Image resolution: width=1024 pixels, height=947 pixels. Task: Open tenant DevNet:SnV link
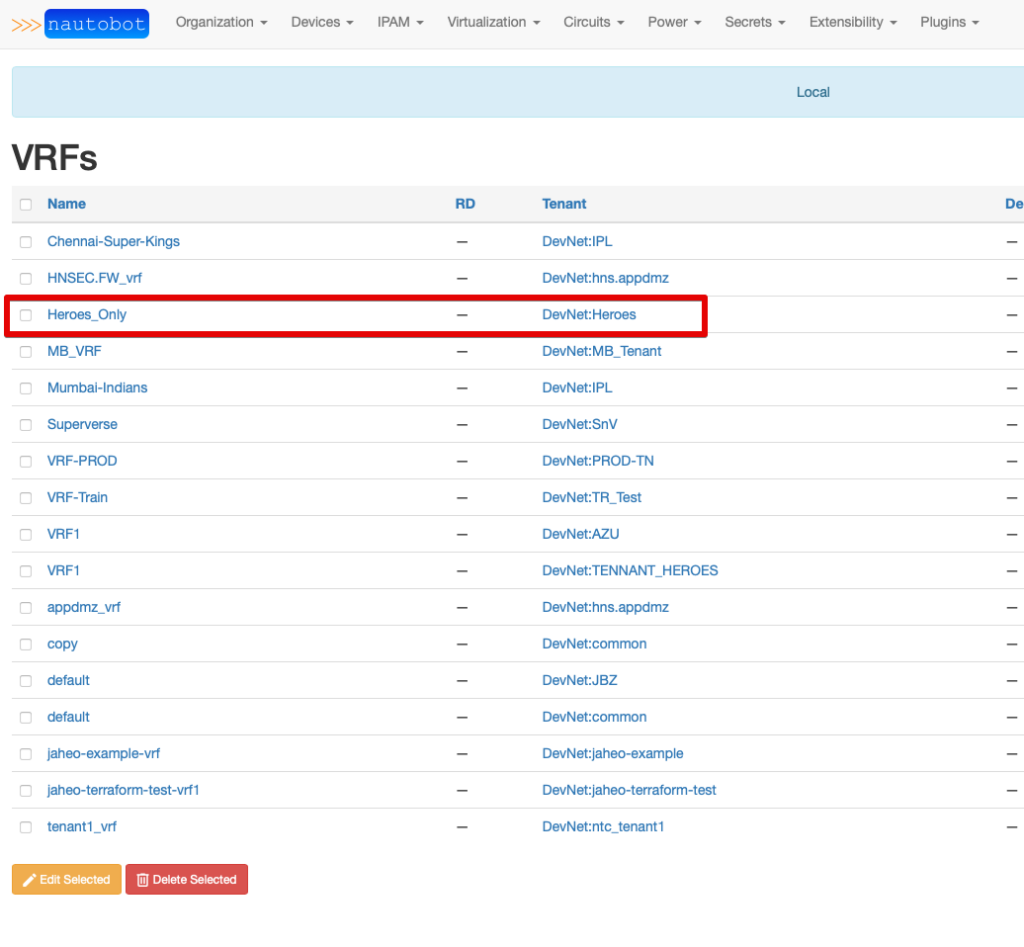580,424
